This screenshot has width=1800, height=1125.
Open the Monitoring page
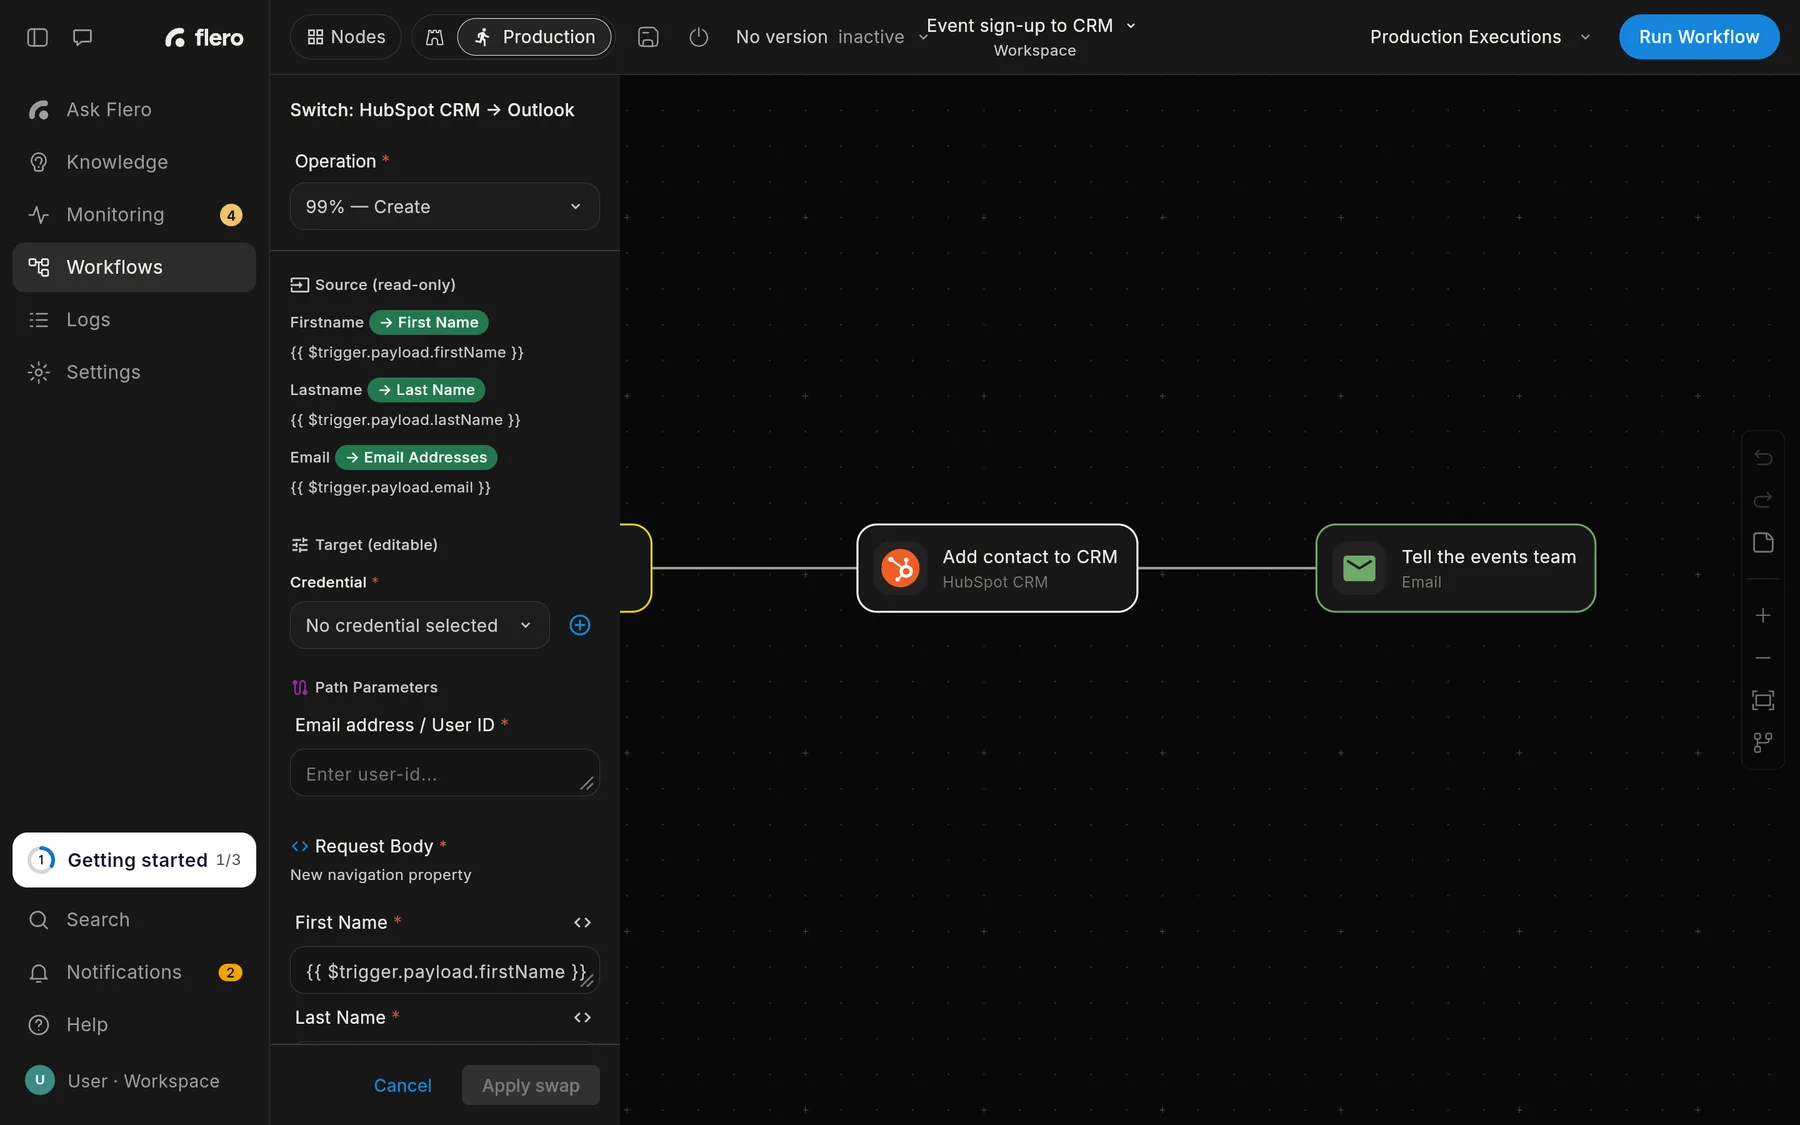(x=134, y=215)
